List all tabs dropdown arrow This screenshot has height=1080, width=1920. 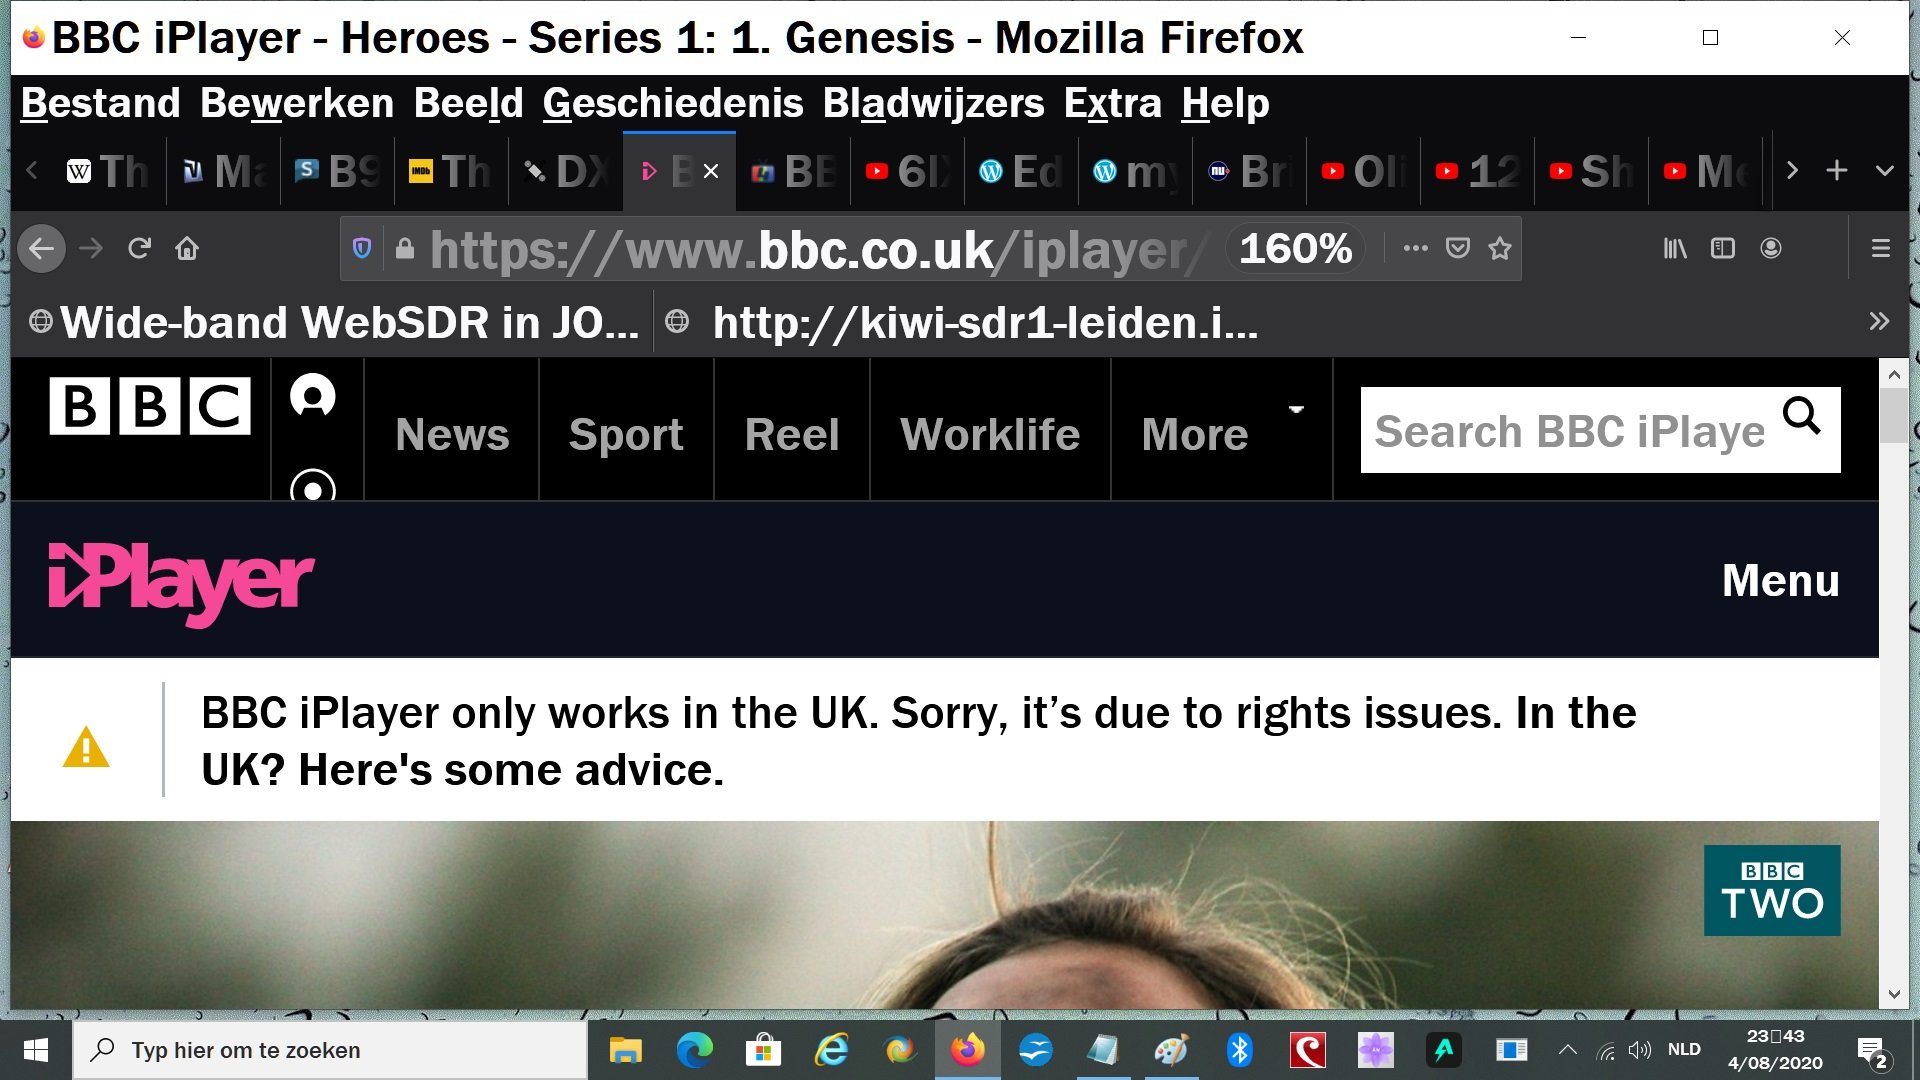click(1885, 171)
